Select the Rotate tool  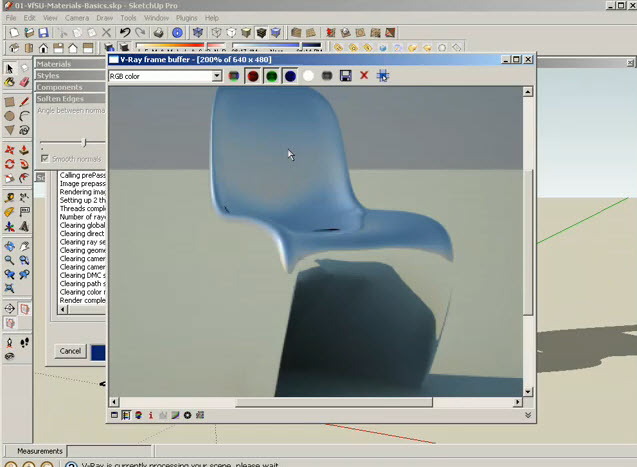pyautogui.click(x=10, y=164)
